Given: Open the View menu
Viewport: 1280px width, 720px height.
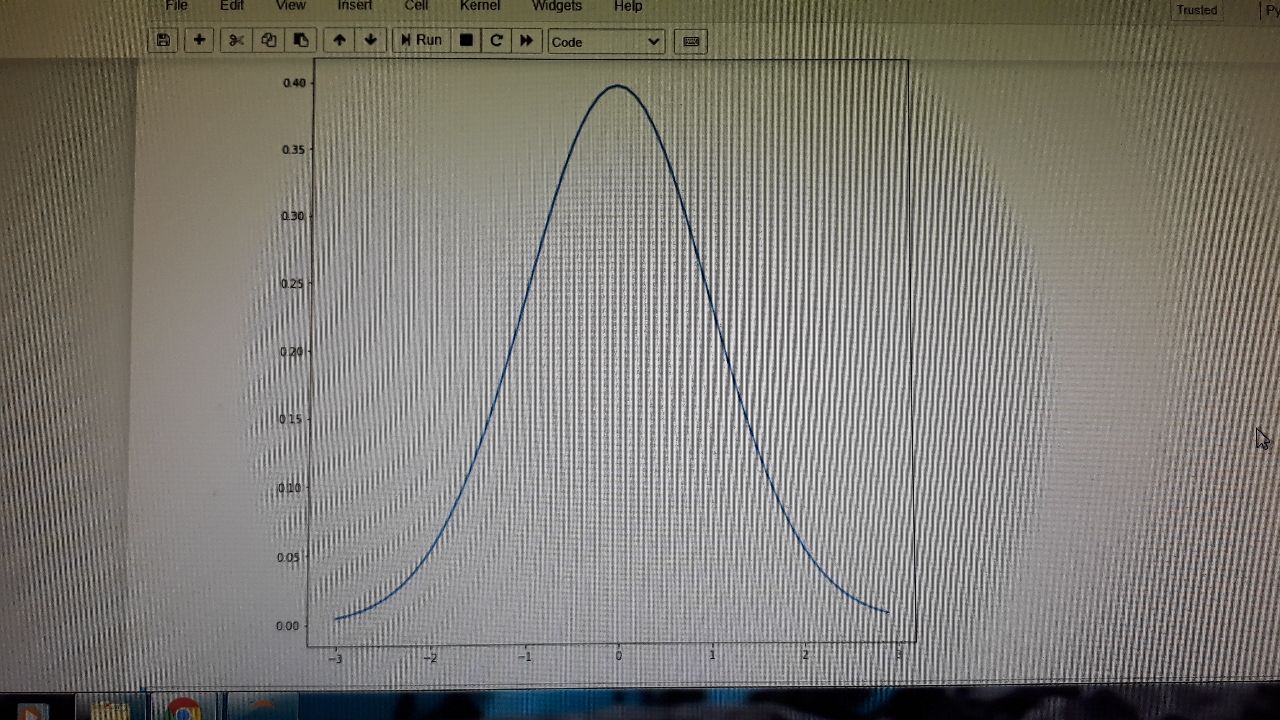Looking at the screenshot, I should tap(290, 6).
